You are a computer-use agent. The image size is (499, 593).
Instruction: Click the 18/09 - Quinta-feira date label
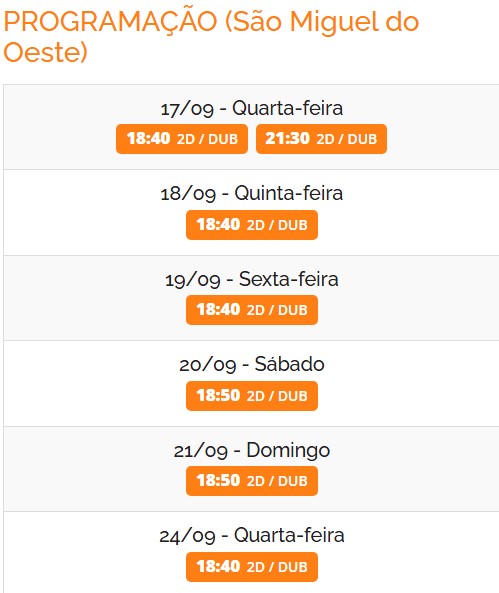coord(252,194)
